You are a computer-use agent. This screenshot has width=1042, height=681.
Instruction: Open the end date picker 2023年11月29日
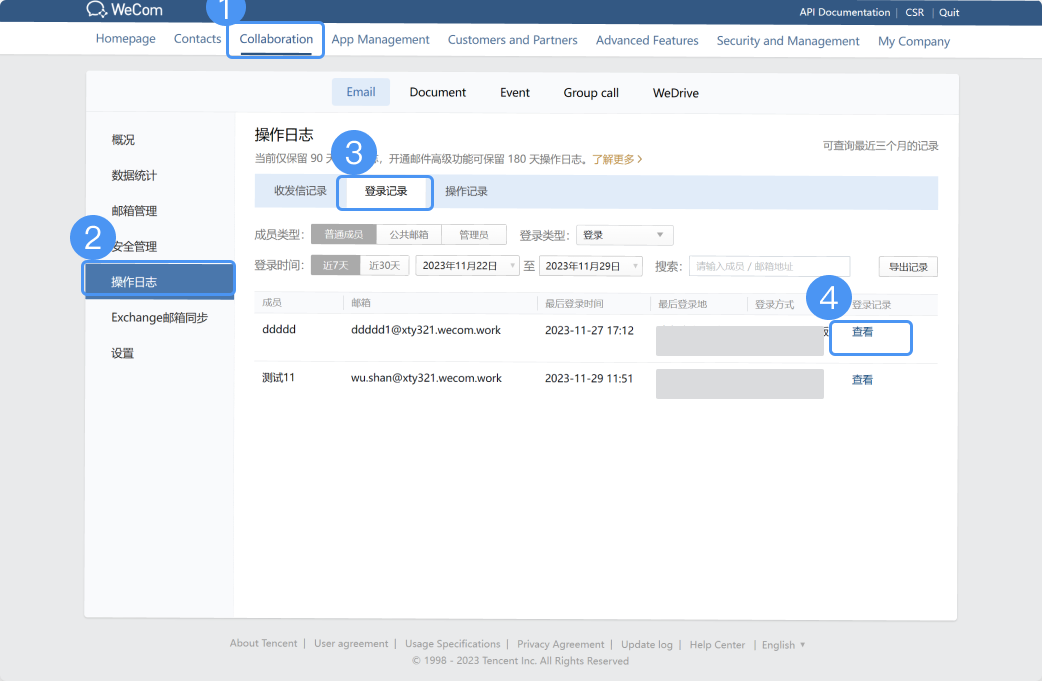click(x=589, y=266)
